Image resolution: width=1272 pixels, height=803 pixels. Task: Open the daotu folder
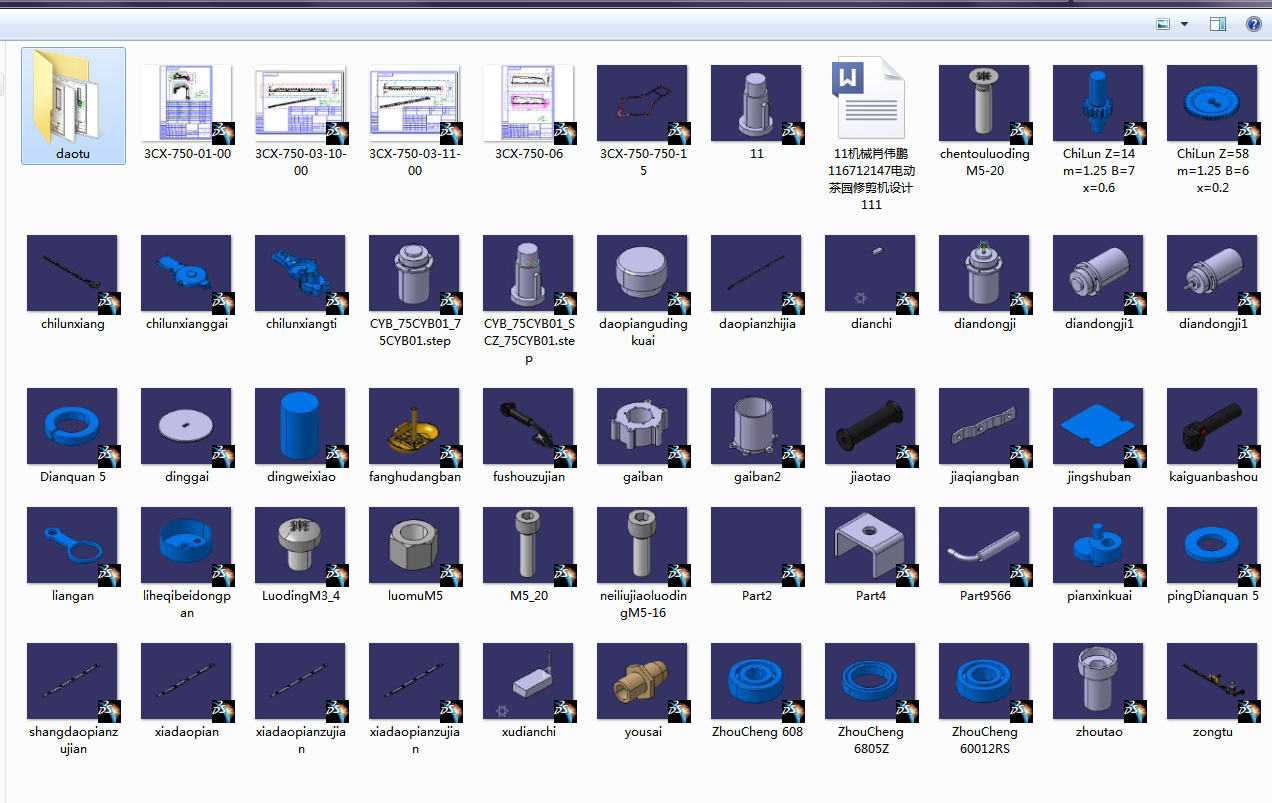(73, 105)
